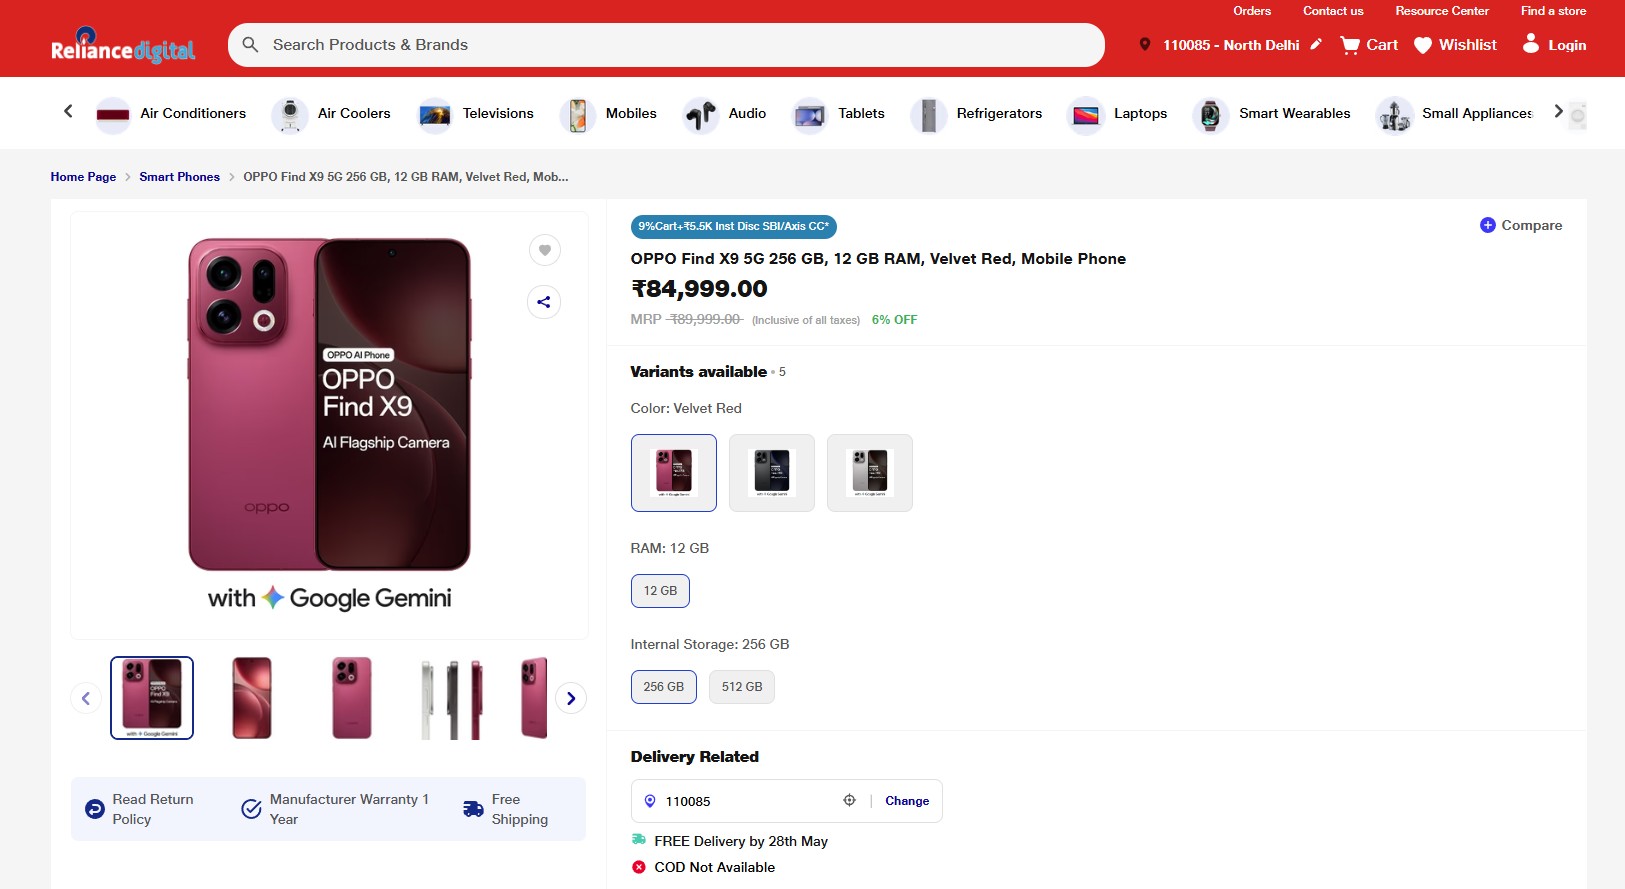The height and width of the screenshot is (889, 1625).
Task: Show previous categories with left arrow
Action: click(68, 111)
